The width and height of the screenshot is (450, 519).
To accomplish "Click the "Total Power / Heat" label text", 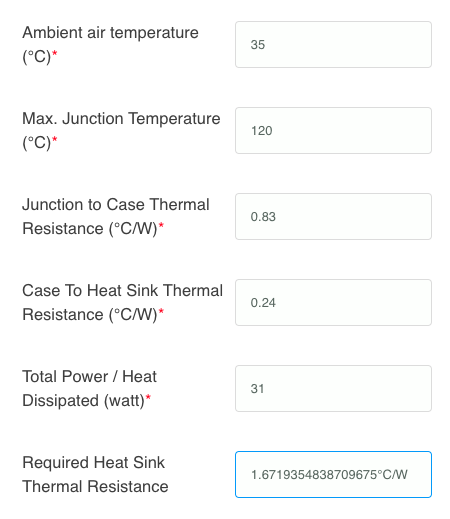I will pos(89,377).
